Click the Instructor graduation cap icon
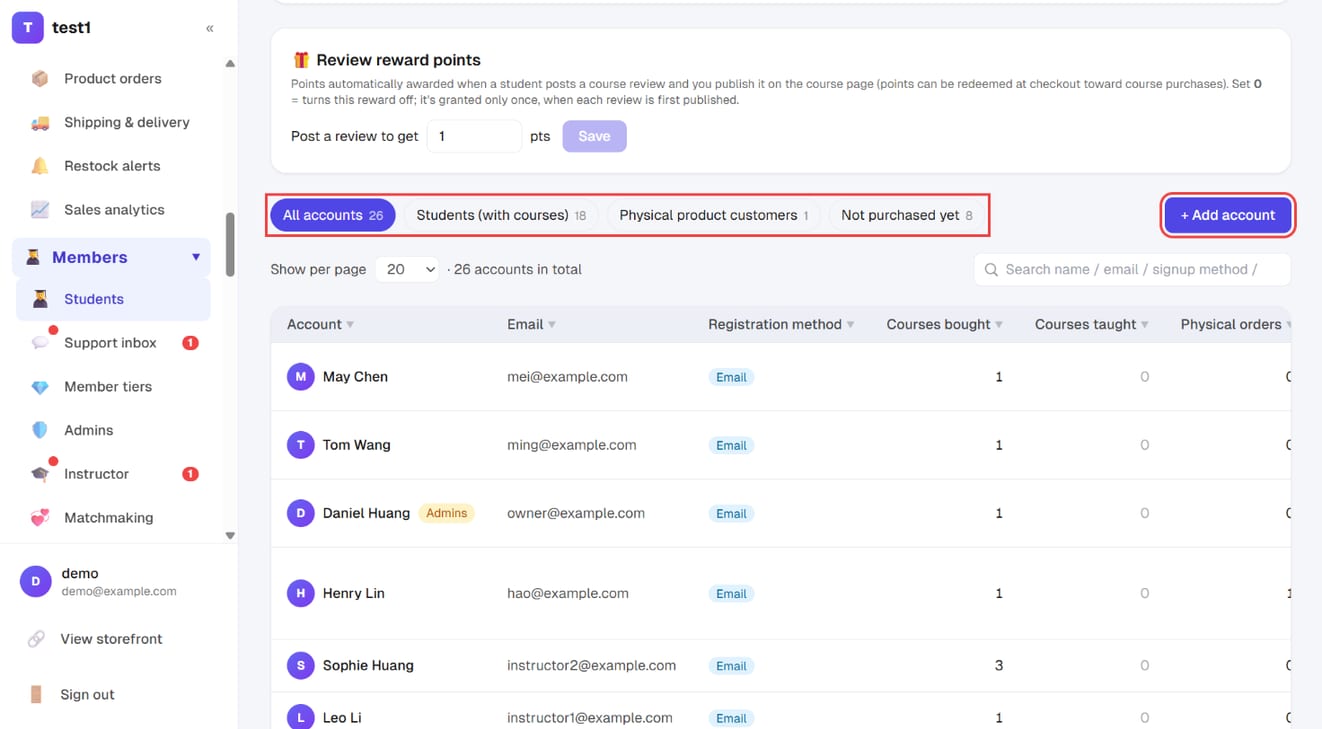The width and height of the screenshot is (1322, 729). point(40,474)
